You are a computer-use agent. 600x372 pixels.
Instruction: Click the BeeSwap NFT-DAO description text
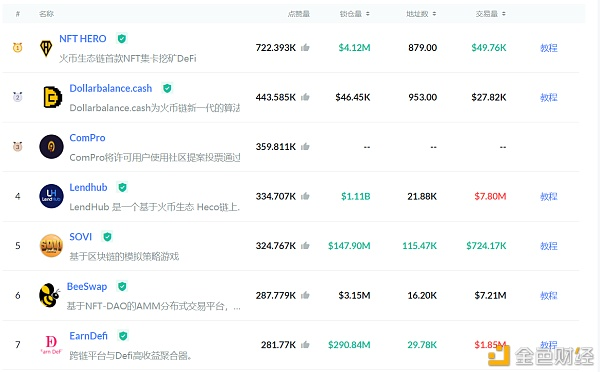153,306
